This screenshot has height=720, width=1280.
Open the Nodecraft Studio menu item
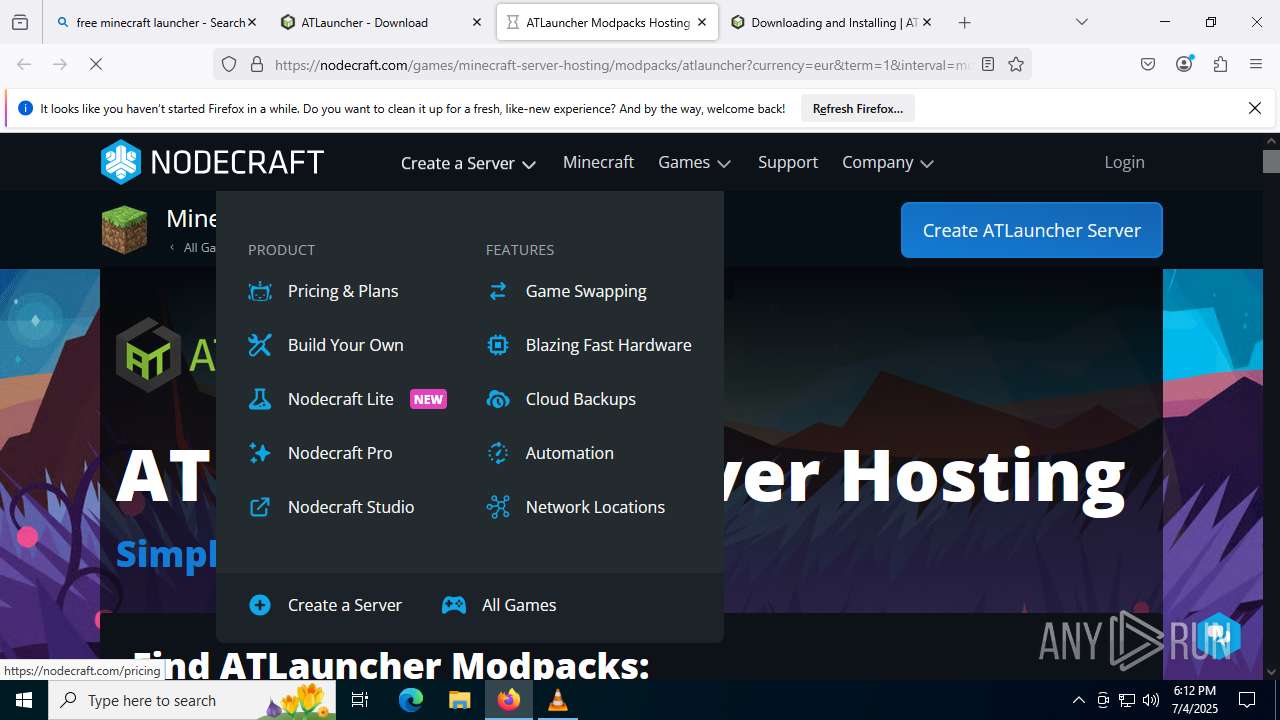(x=351, y=507)
